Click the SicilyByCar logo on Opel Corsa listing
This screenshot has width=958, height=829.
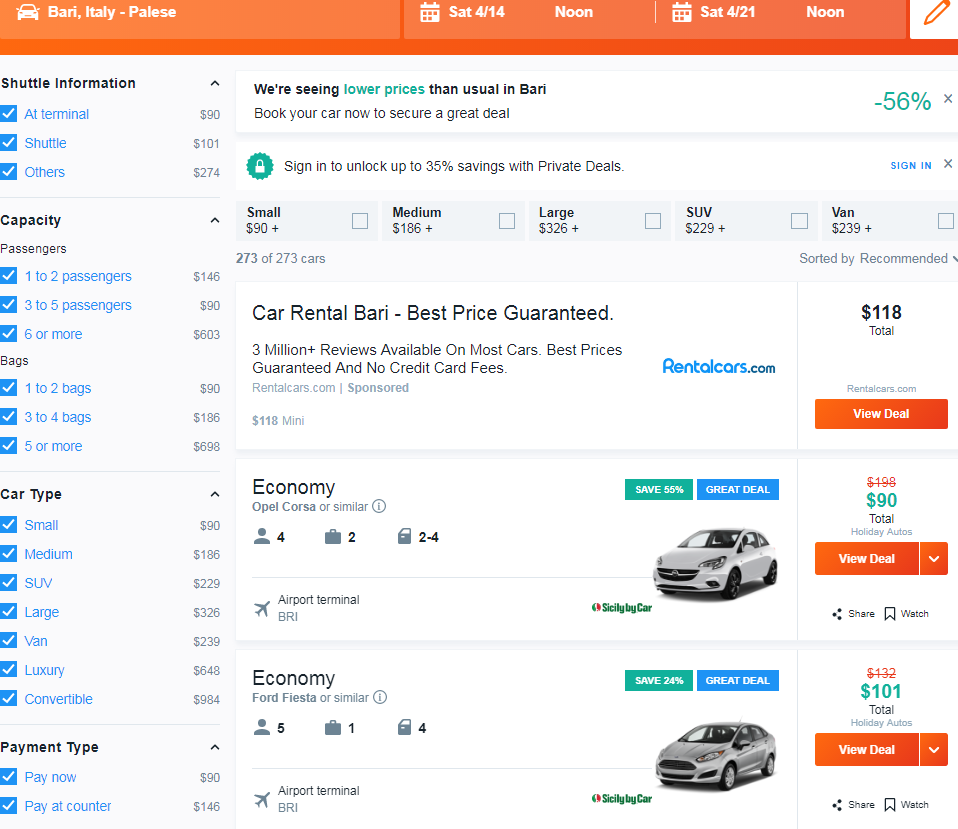[622, 608]
